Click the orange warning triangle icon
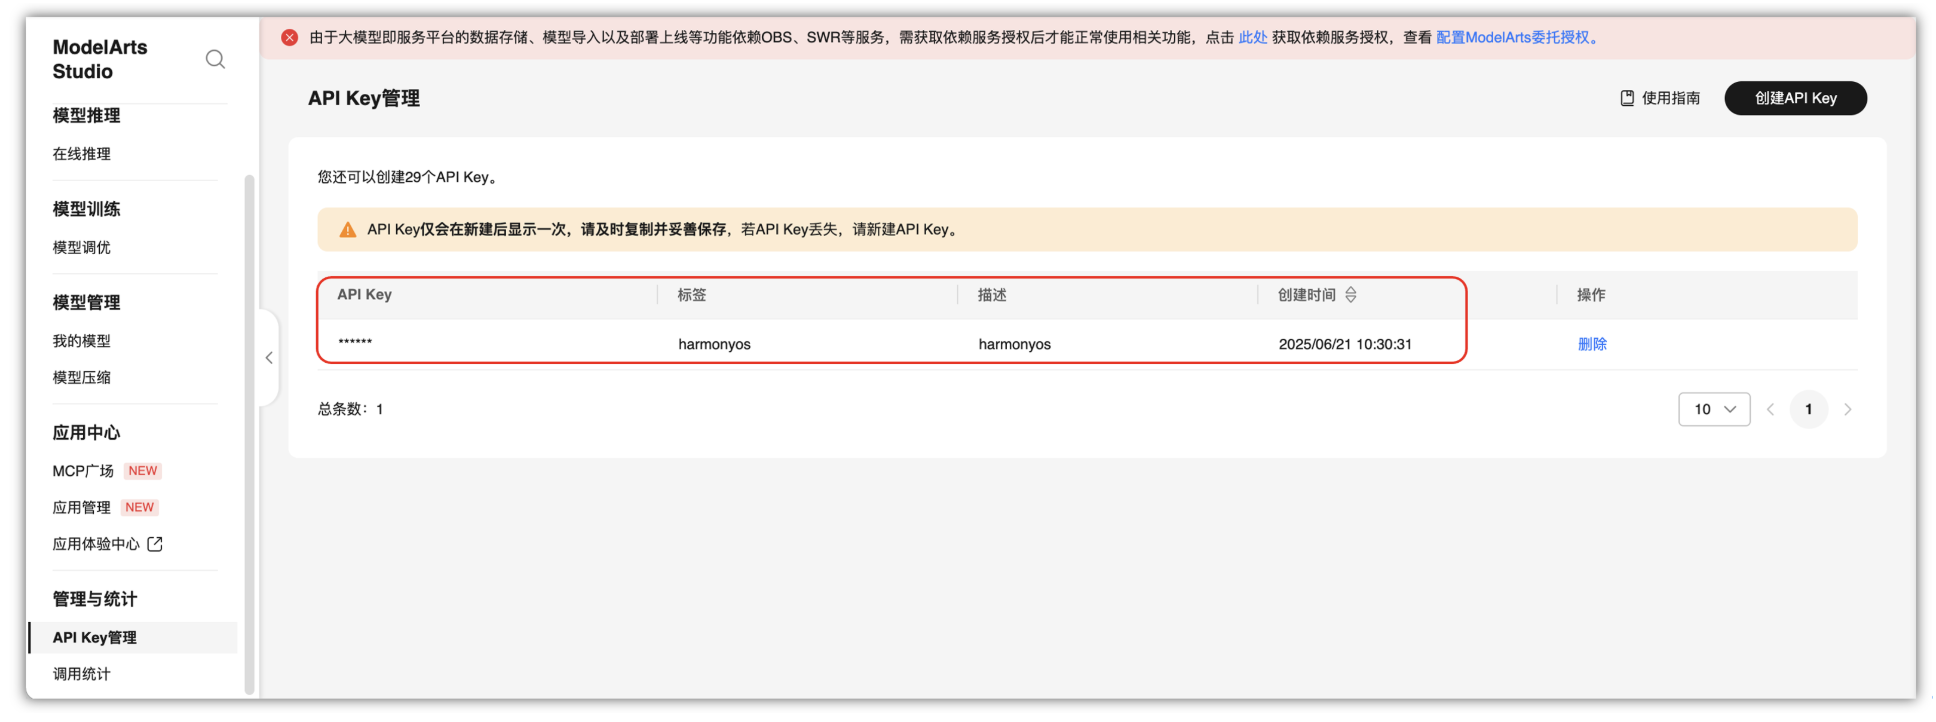 click(x=348, y=230)
